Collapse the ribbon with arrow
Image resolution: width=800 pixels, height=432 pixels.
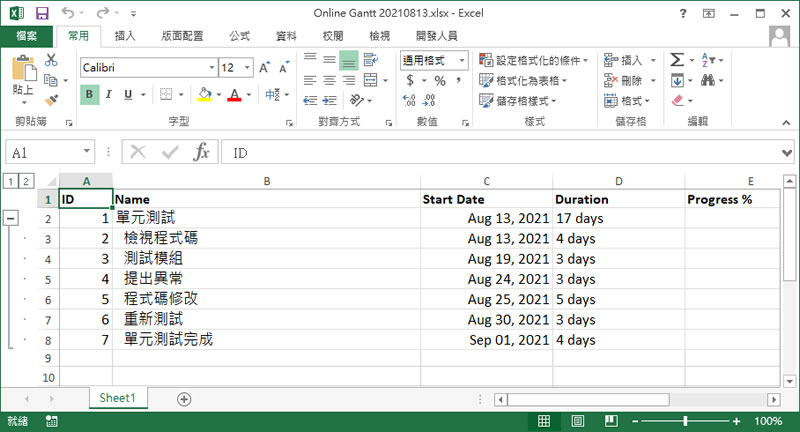(x=786, y=122)
